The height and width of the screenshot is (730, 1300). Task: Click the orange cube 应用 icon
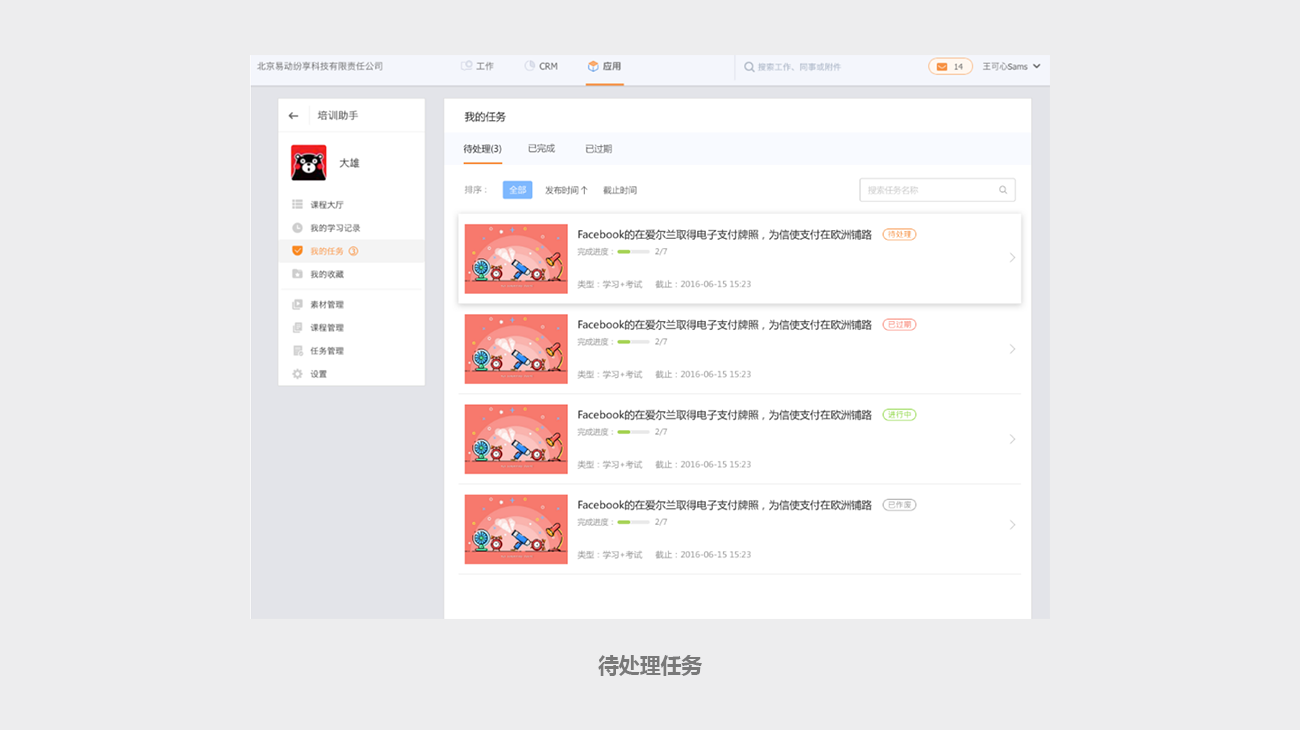click(593, 66)
